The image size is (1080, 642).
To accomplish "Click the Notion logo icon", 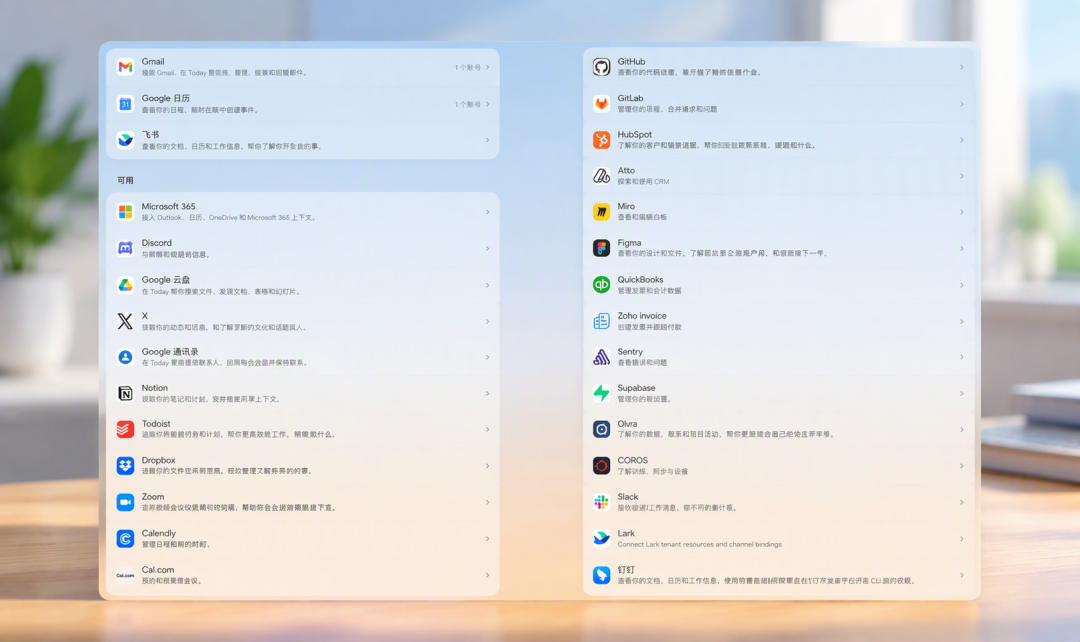I will click(125, 393).
